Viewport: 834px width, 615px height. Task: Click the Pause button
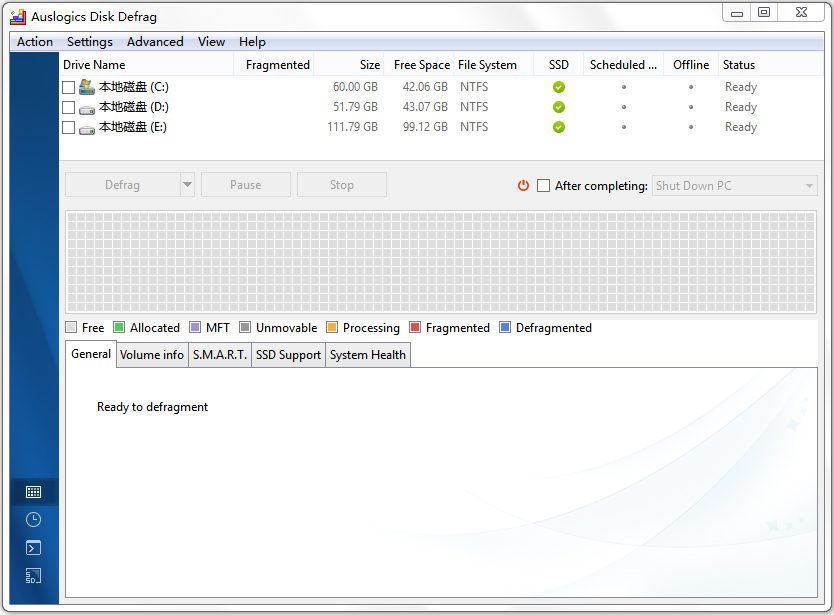point(246,185)
